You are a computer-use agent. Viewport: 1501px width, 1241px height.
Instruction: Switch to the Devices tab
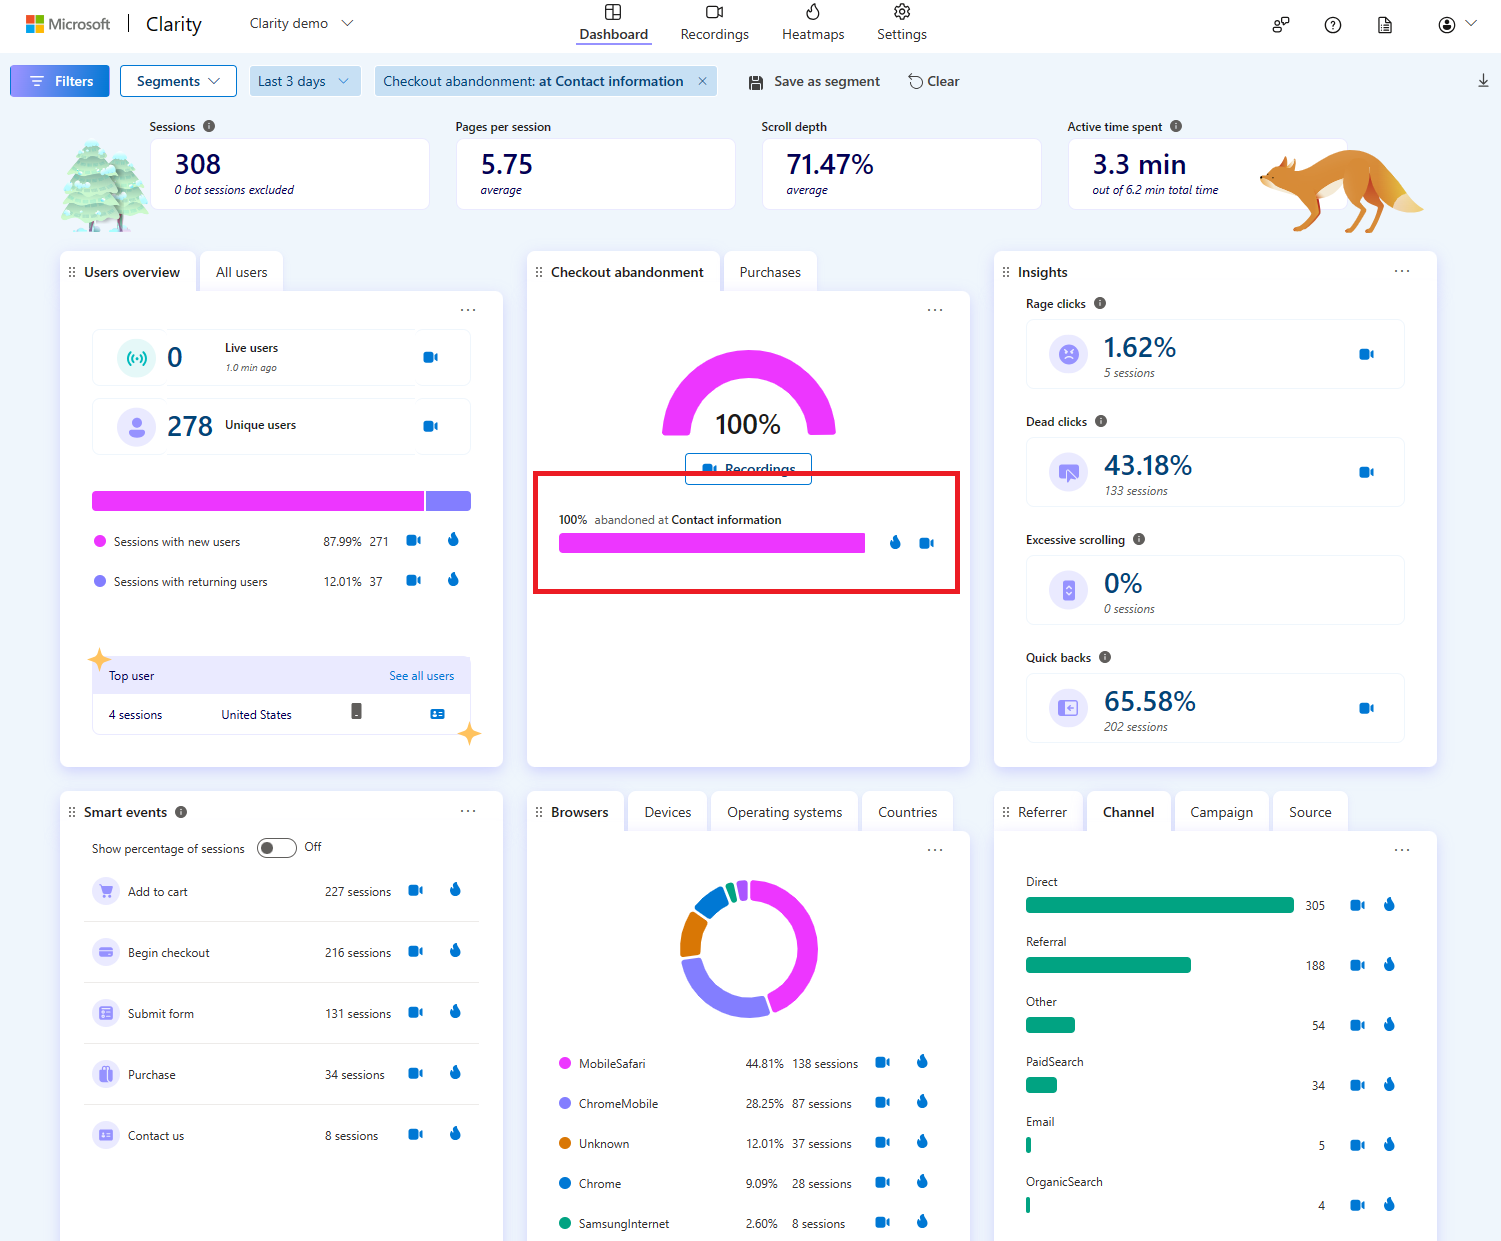[x=668, y=812]
